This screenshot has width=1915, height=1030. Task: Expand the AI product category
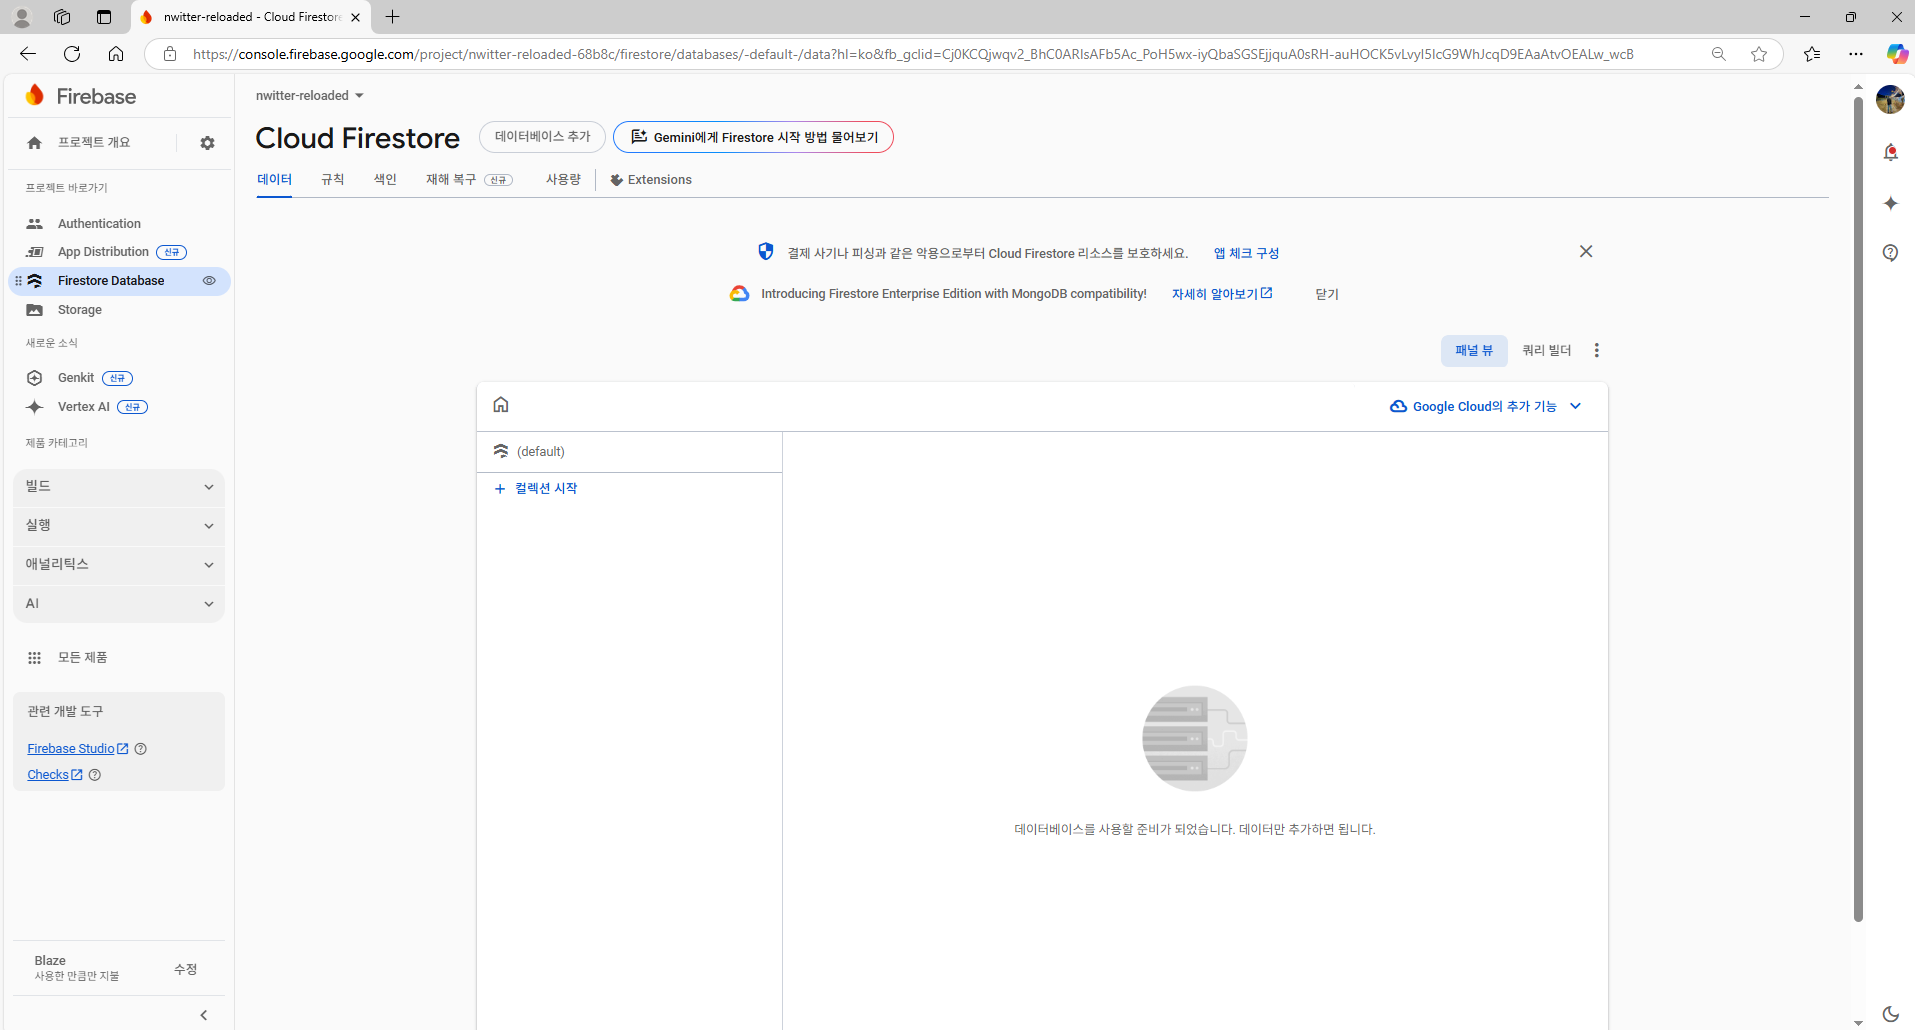click(x=119, y=604)
